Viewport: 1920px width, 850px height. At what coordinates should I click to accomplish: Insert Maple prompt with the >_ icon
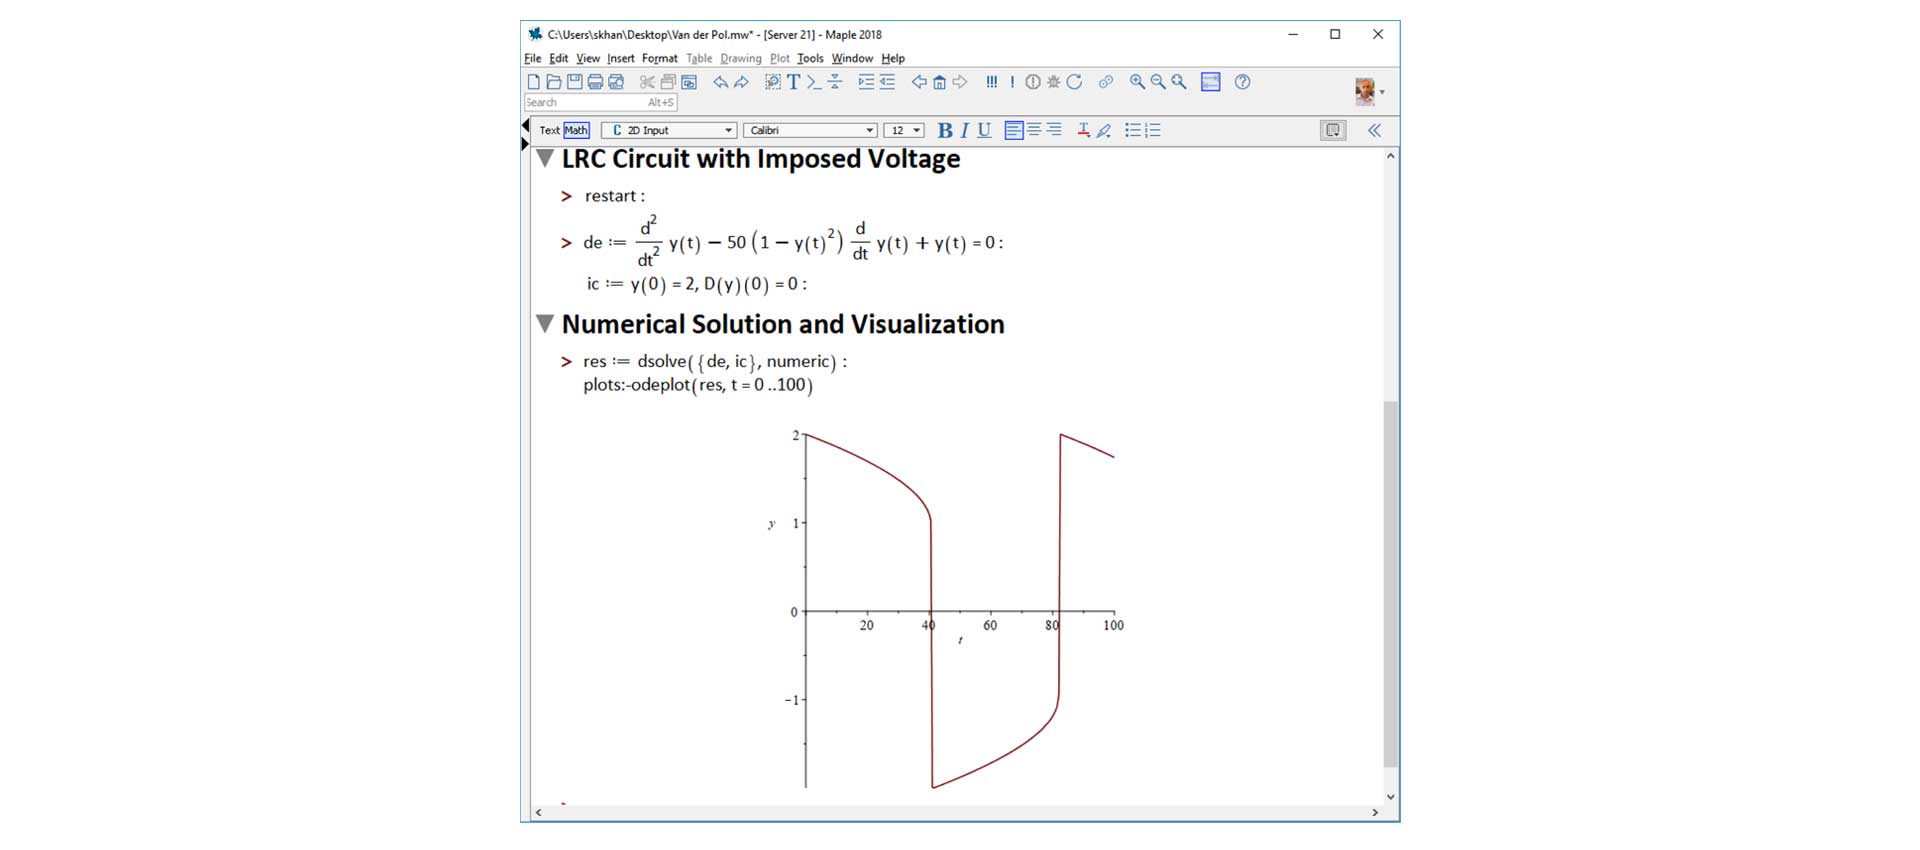(814, 82)
